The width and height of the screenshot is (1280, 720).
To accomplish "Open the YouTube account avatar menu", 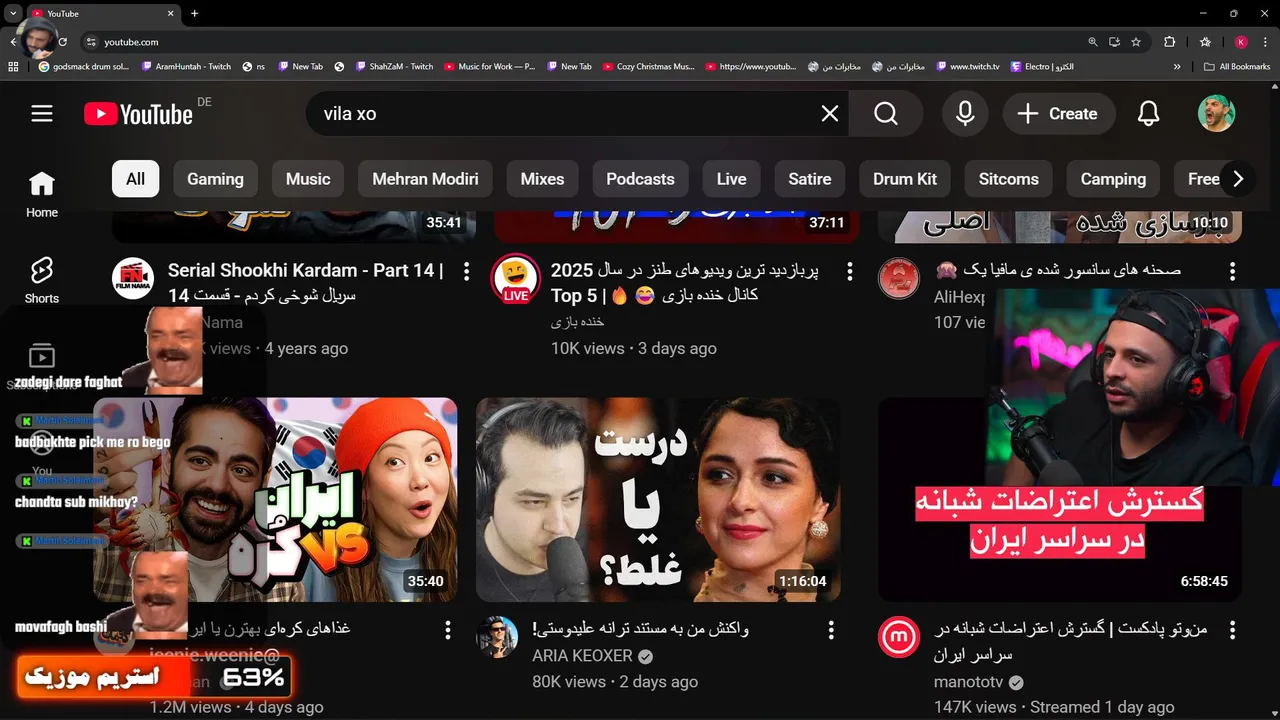I will [x=1217, y=114].
